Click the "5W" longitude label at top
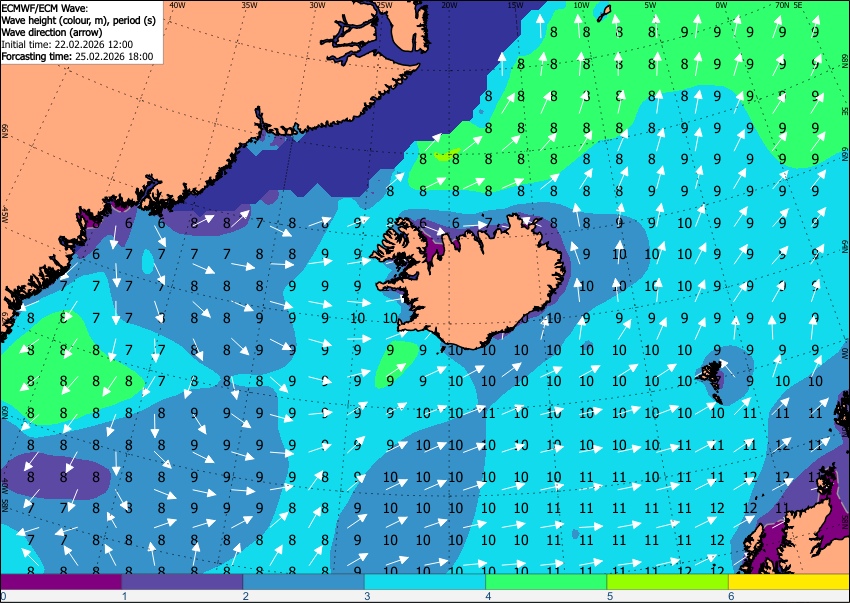 [x=651, y=5]
